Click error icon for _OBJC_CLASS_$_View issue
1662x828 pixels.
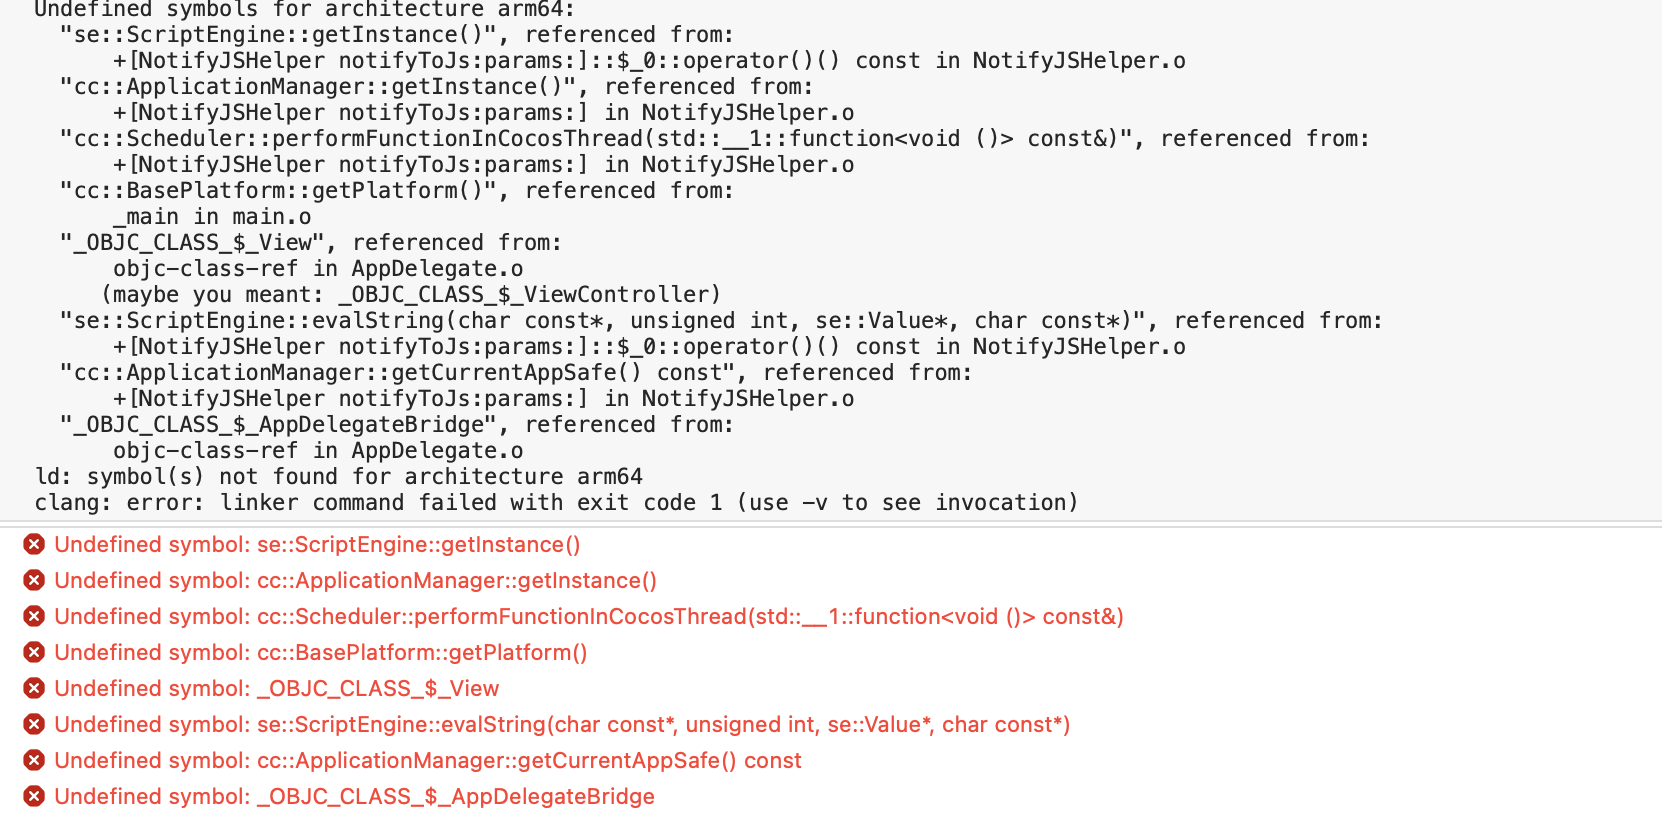pyautogui.click(x=34, y=688)
